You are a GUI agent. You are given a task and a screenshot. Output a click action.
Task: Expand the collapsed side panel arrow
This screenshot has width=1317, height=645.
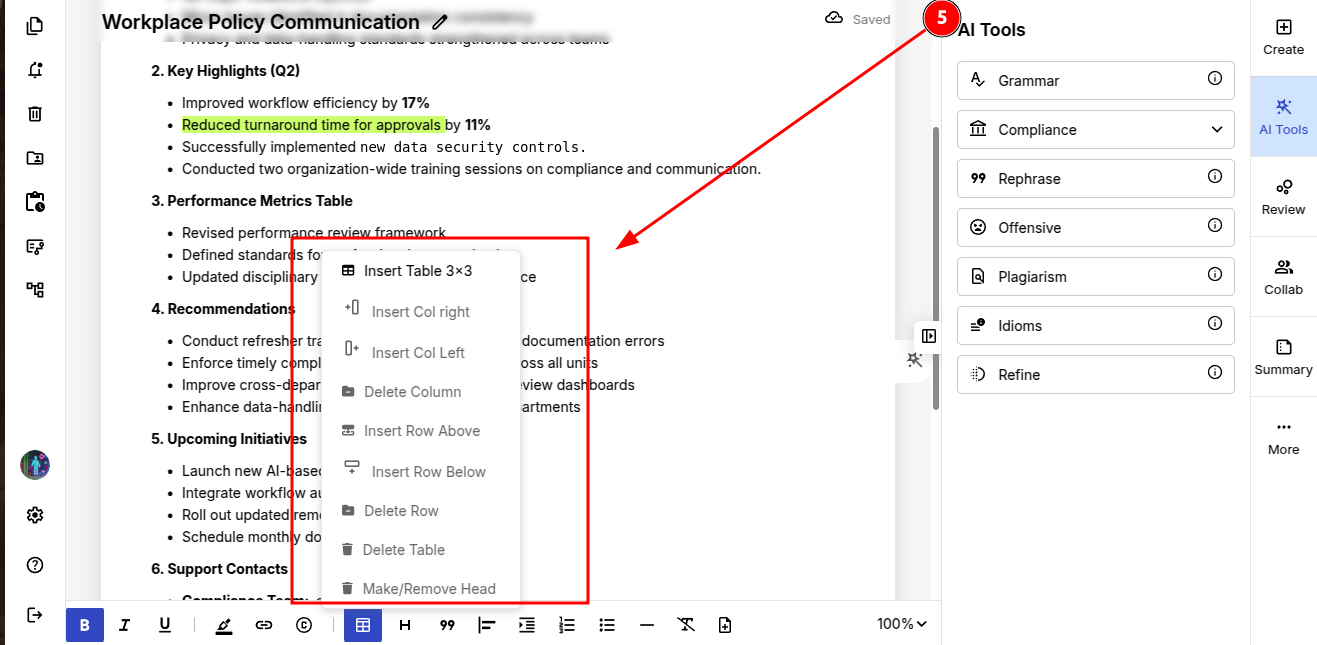(x=928, y=336)
